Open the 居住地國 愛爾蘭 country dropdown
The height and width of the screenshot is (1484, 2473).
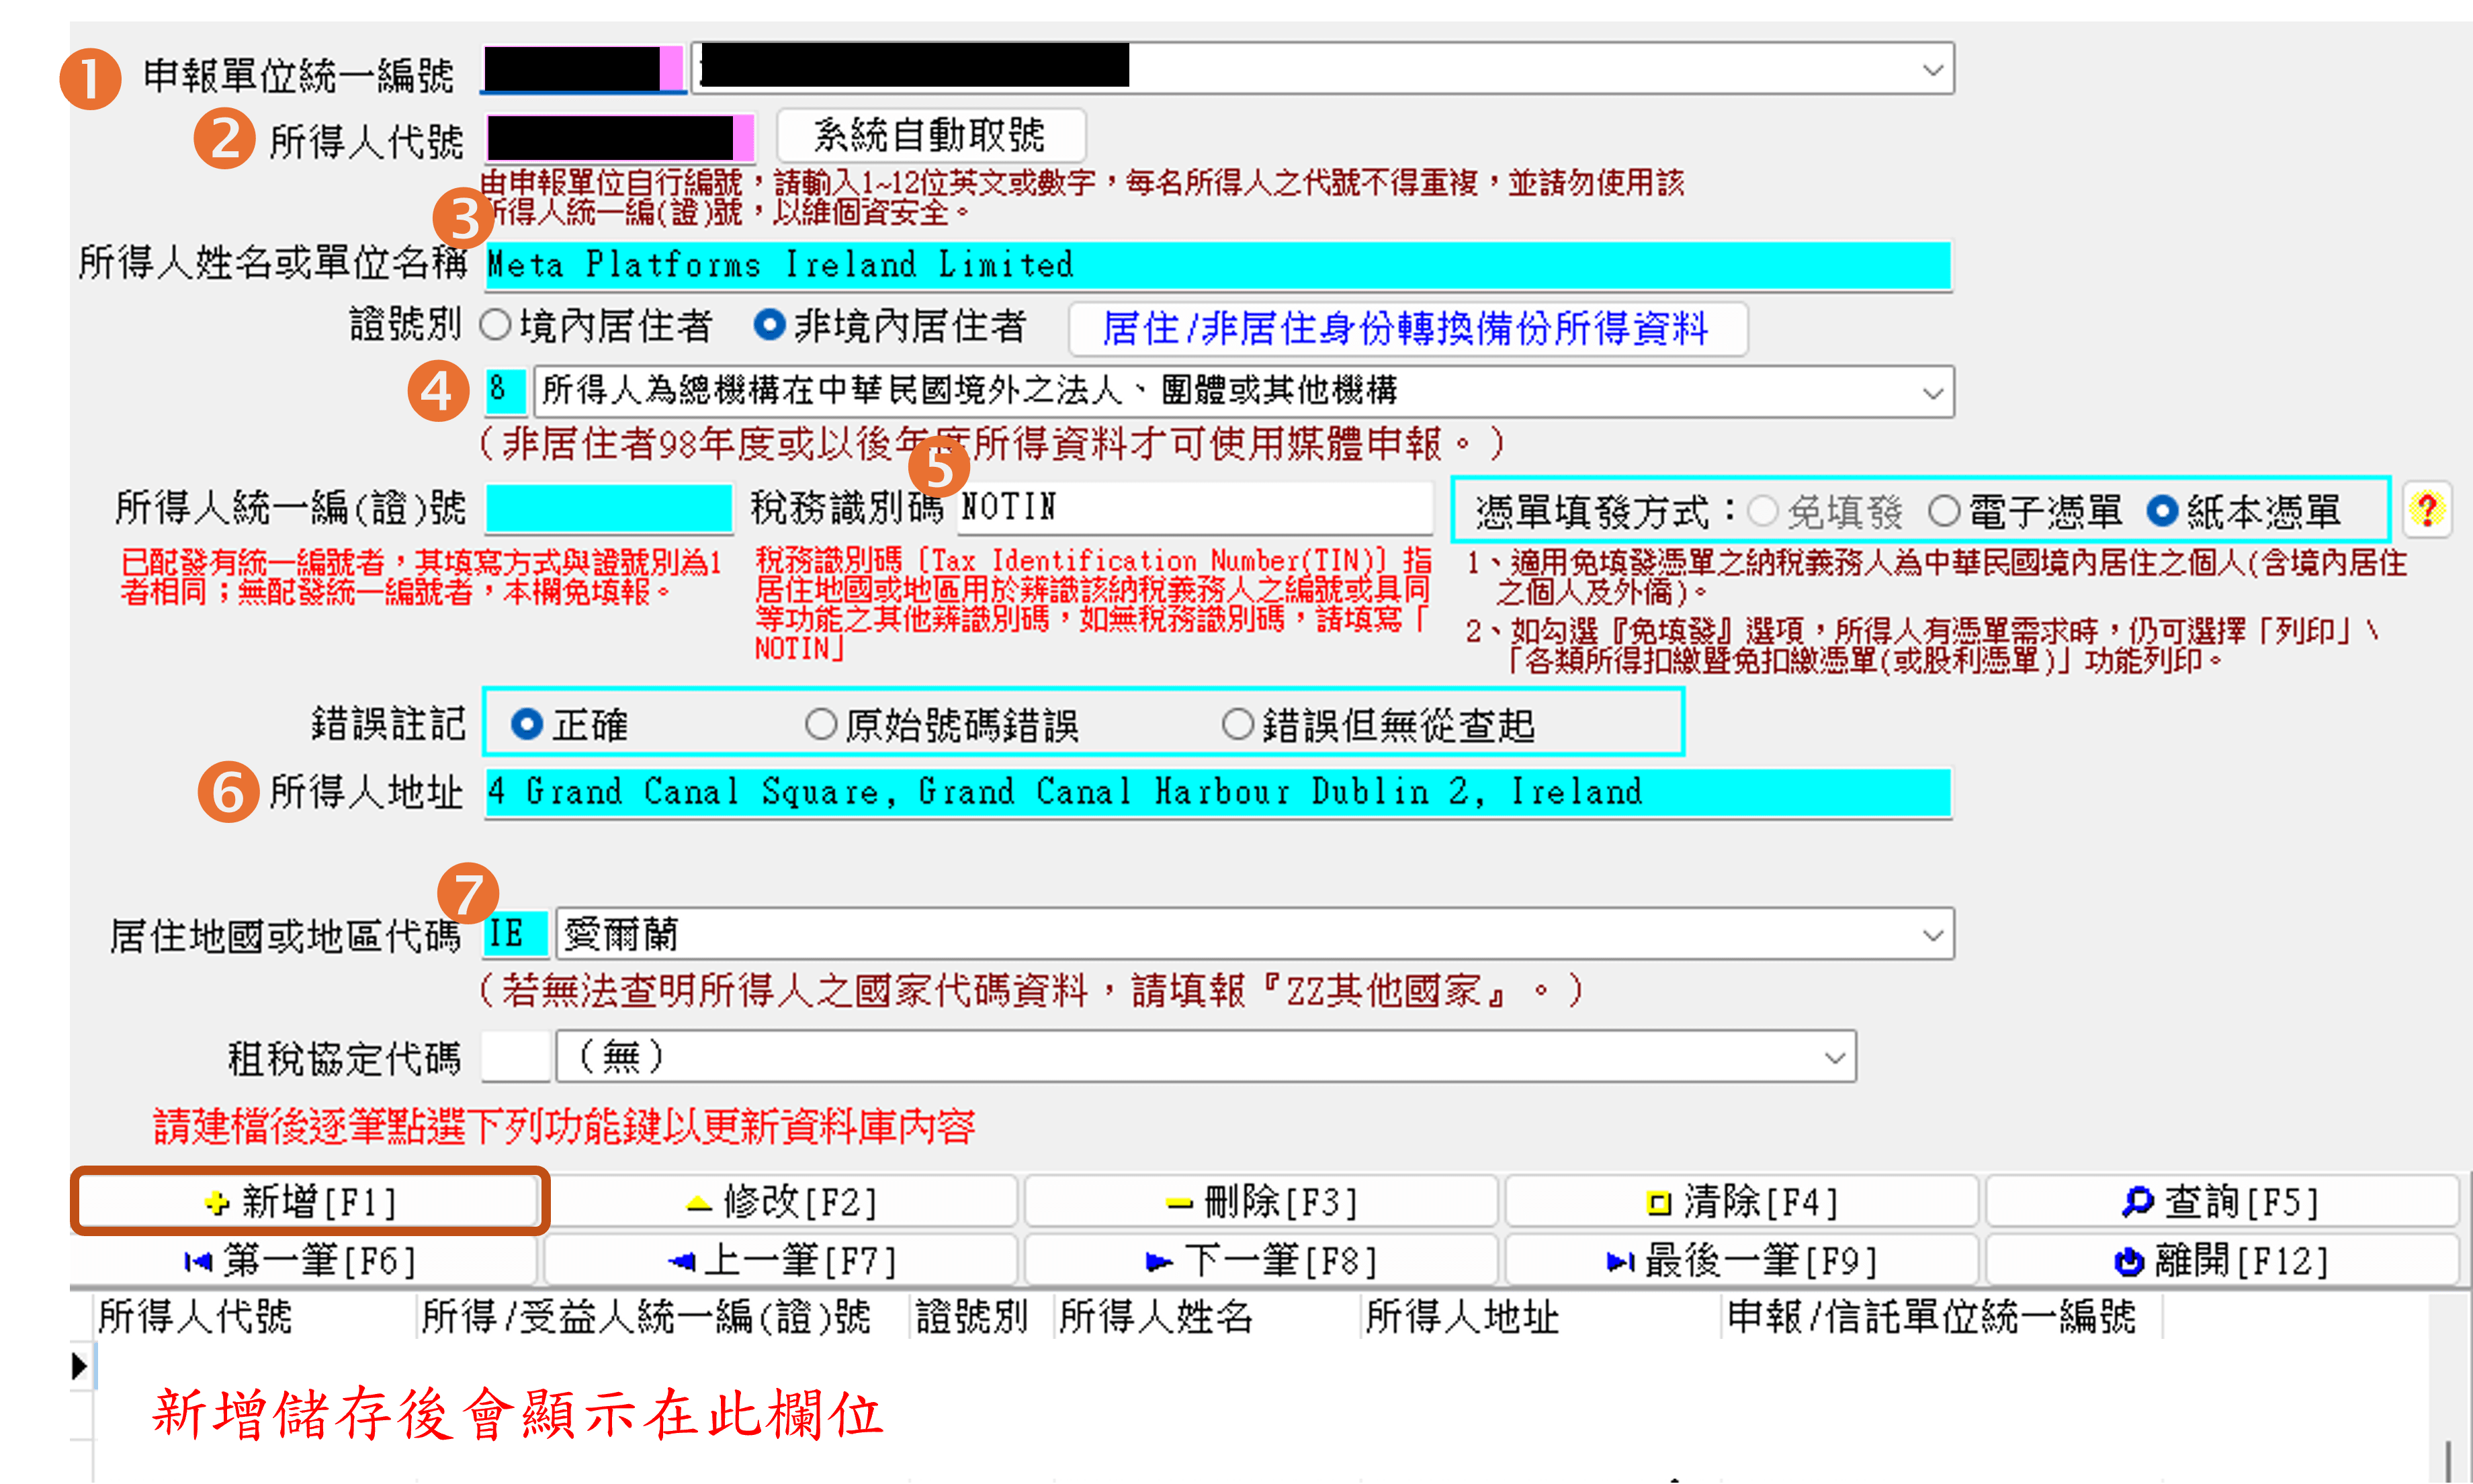pyautogui.click(x=1932, y=935)
